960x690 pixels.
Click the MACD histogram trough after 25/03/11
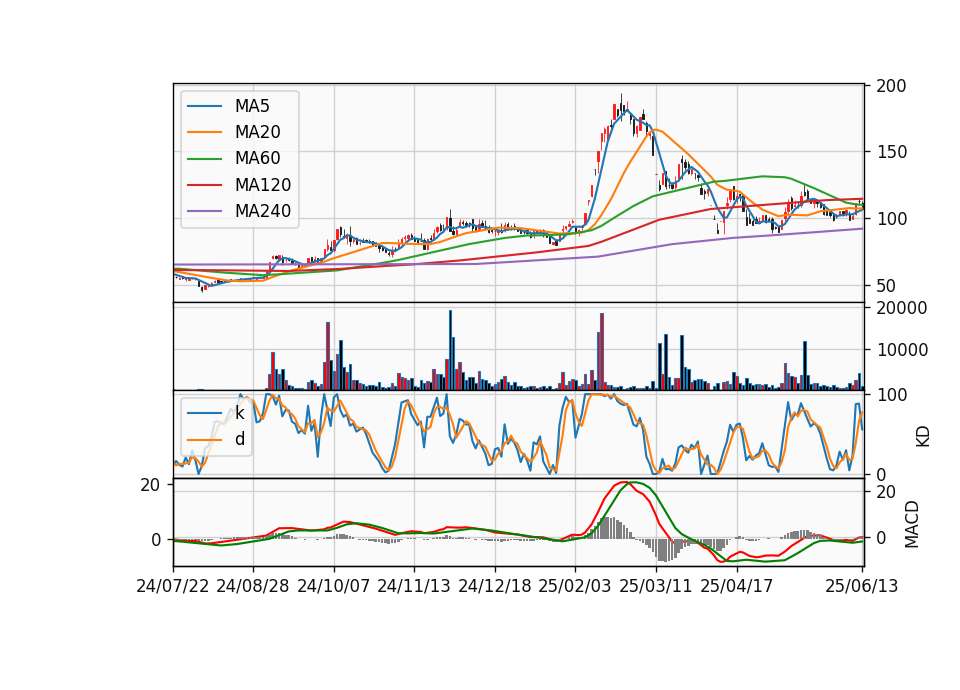point(664,550)
